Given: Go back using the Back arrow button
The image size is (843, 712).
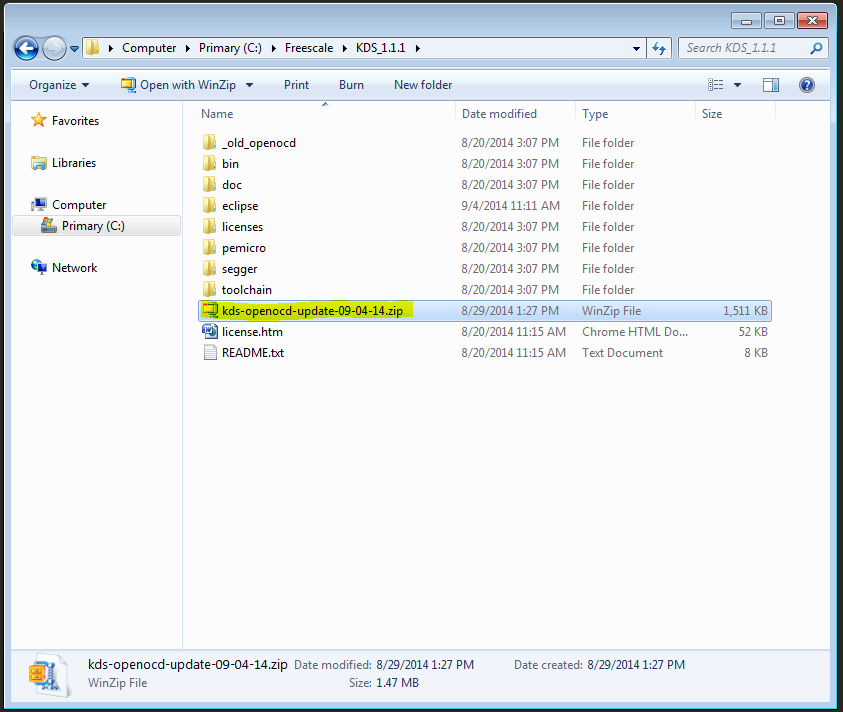Looking at the screenshot, I should [x=26, y=48].
